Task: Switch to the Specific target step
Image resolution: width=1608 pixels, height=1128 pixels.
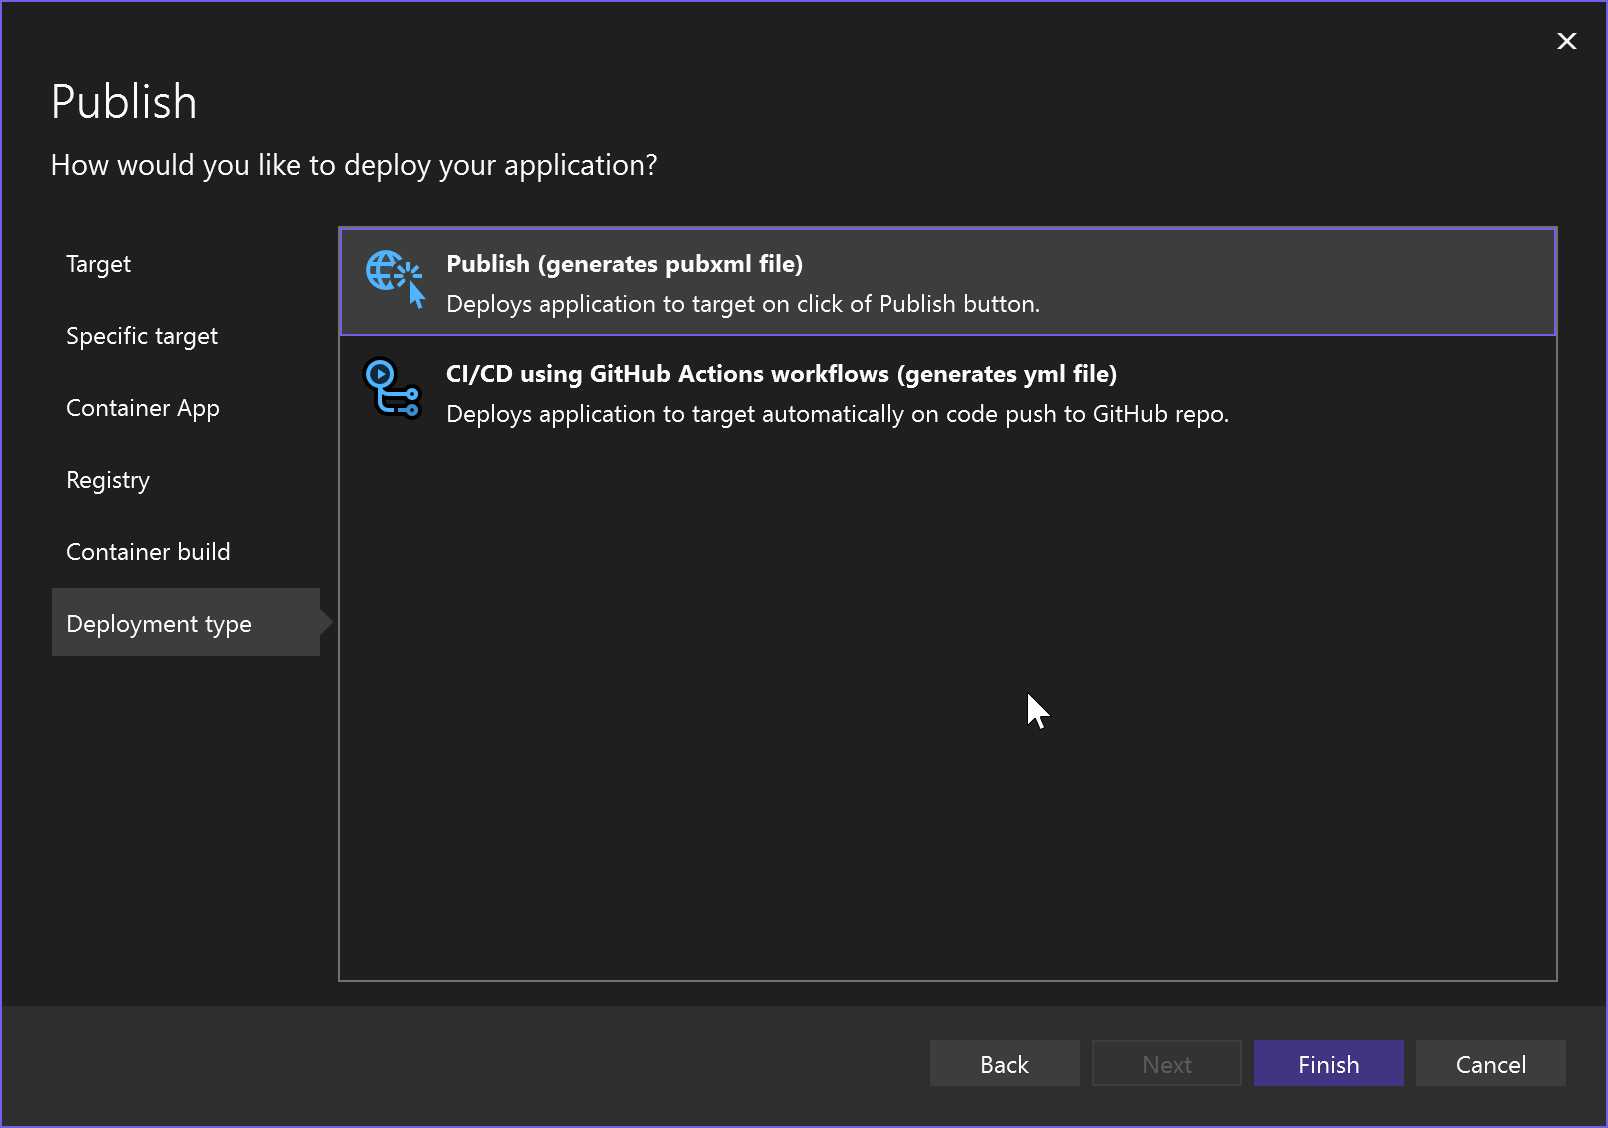Action: coord(142,336)
